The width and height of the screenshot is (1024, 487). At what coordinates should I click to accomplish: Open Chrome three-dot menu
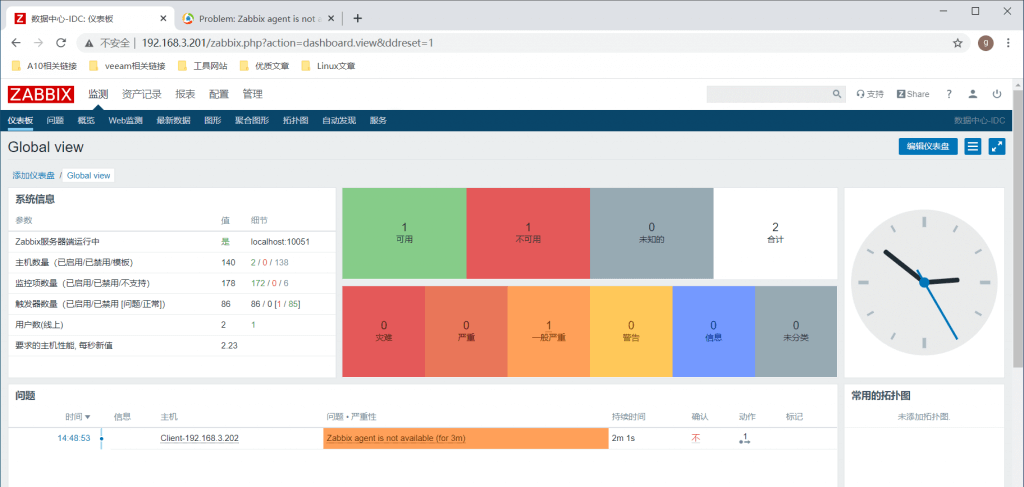tap(1010, 43)
